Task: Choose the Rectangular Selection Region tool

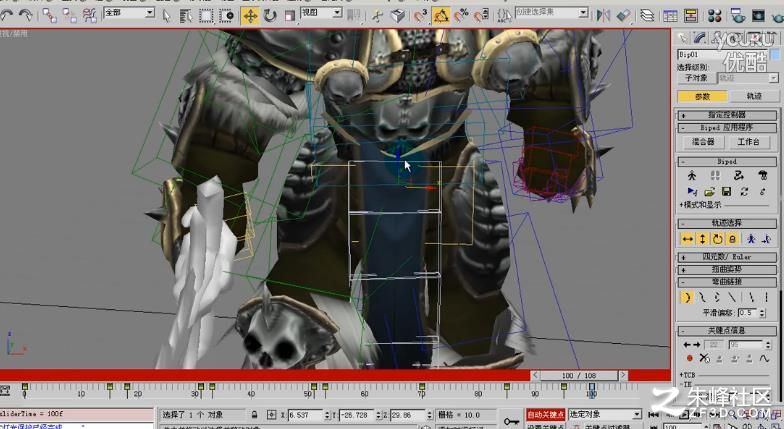Action: (206, 16)
